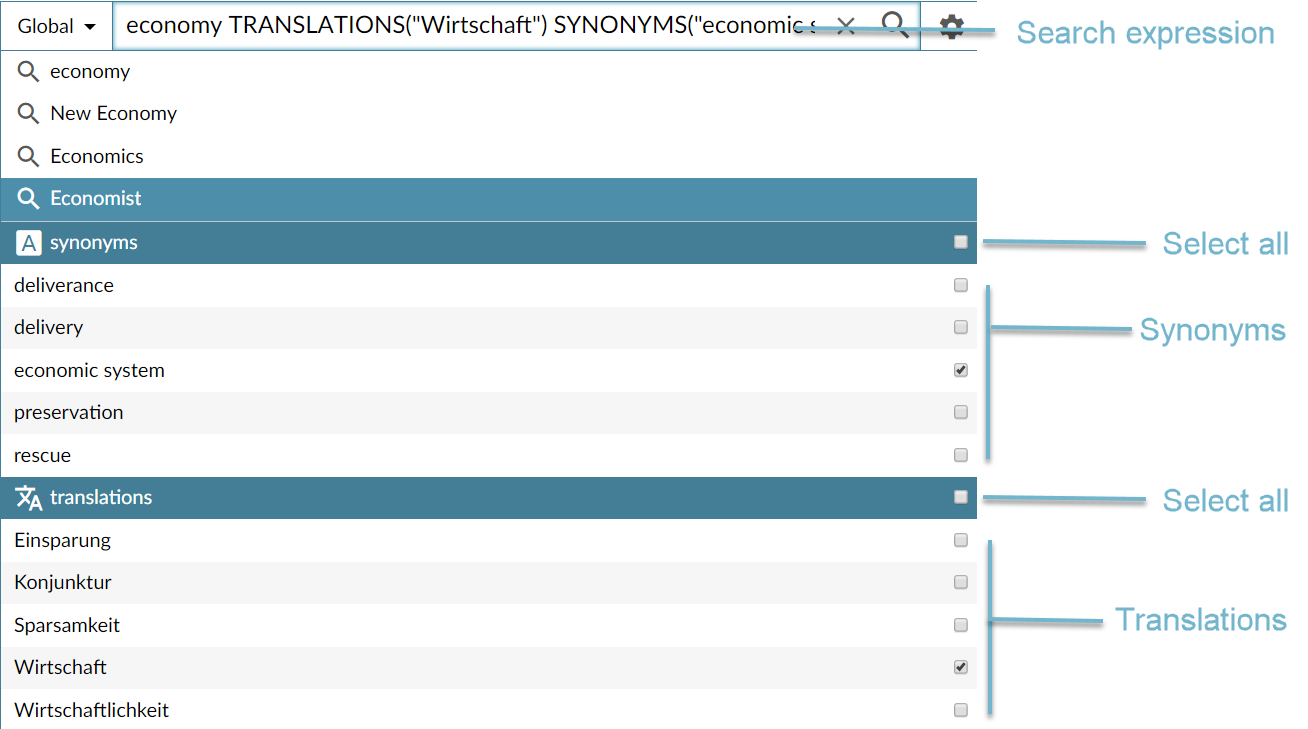Click the magnifier icon beside 'Economics'
This screenshot has width=1308, height=729.
point(29,157)
